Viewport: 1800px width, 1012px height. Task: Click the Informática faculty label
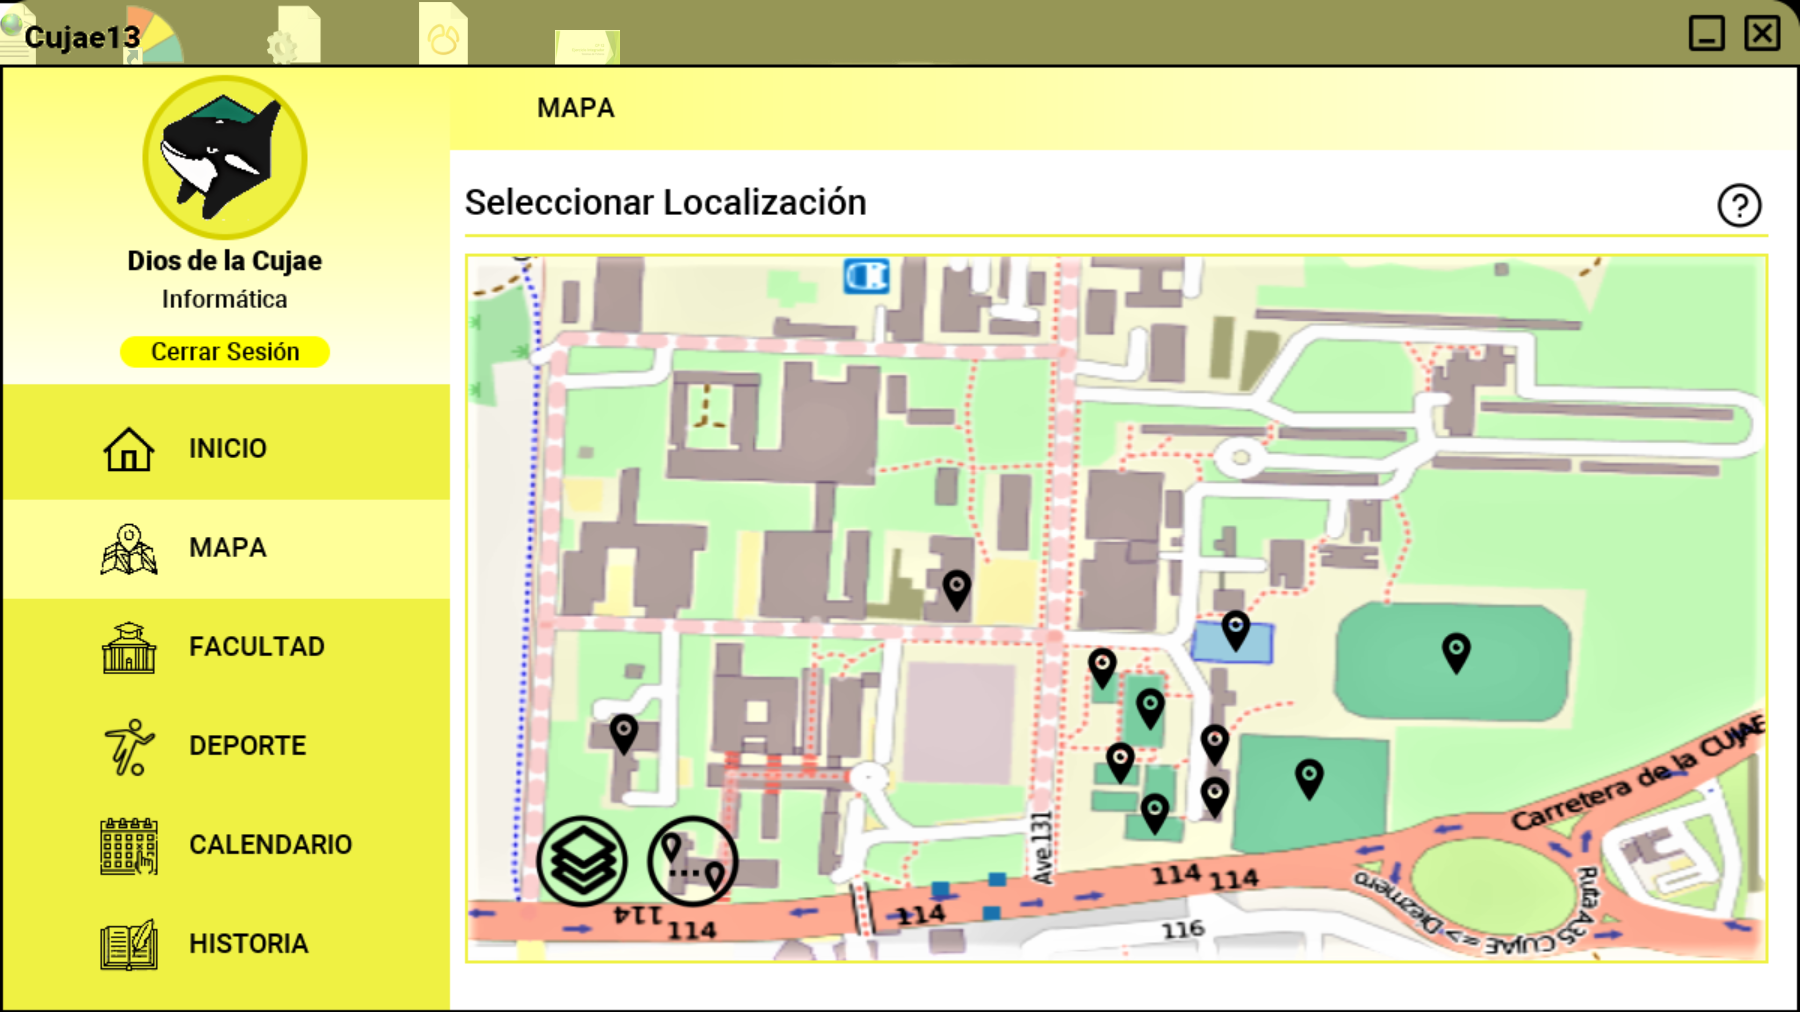225,299
